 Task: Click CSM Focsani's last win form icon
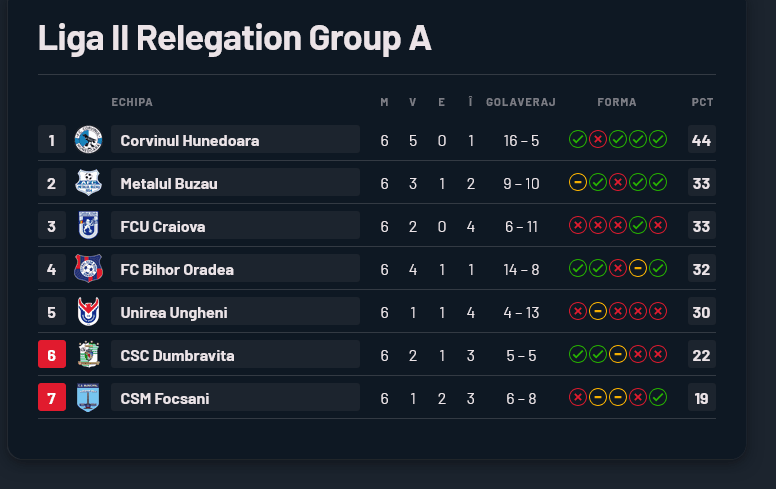658,398
